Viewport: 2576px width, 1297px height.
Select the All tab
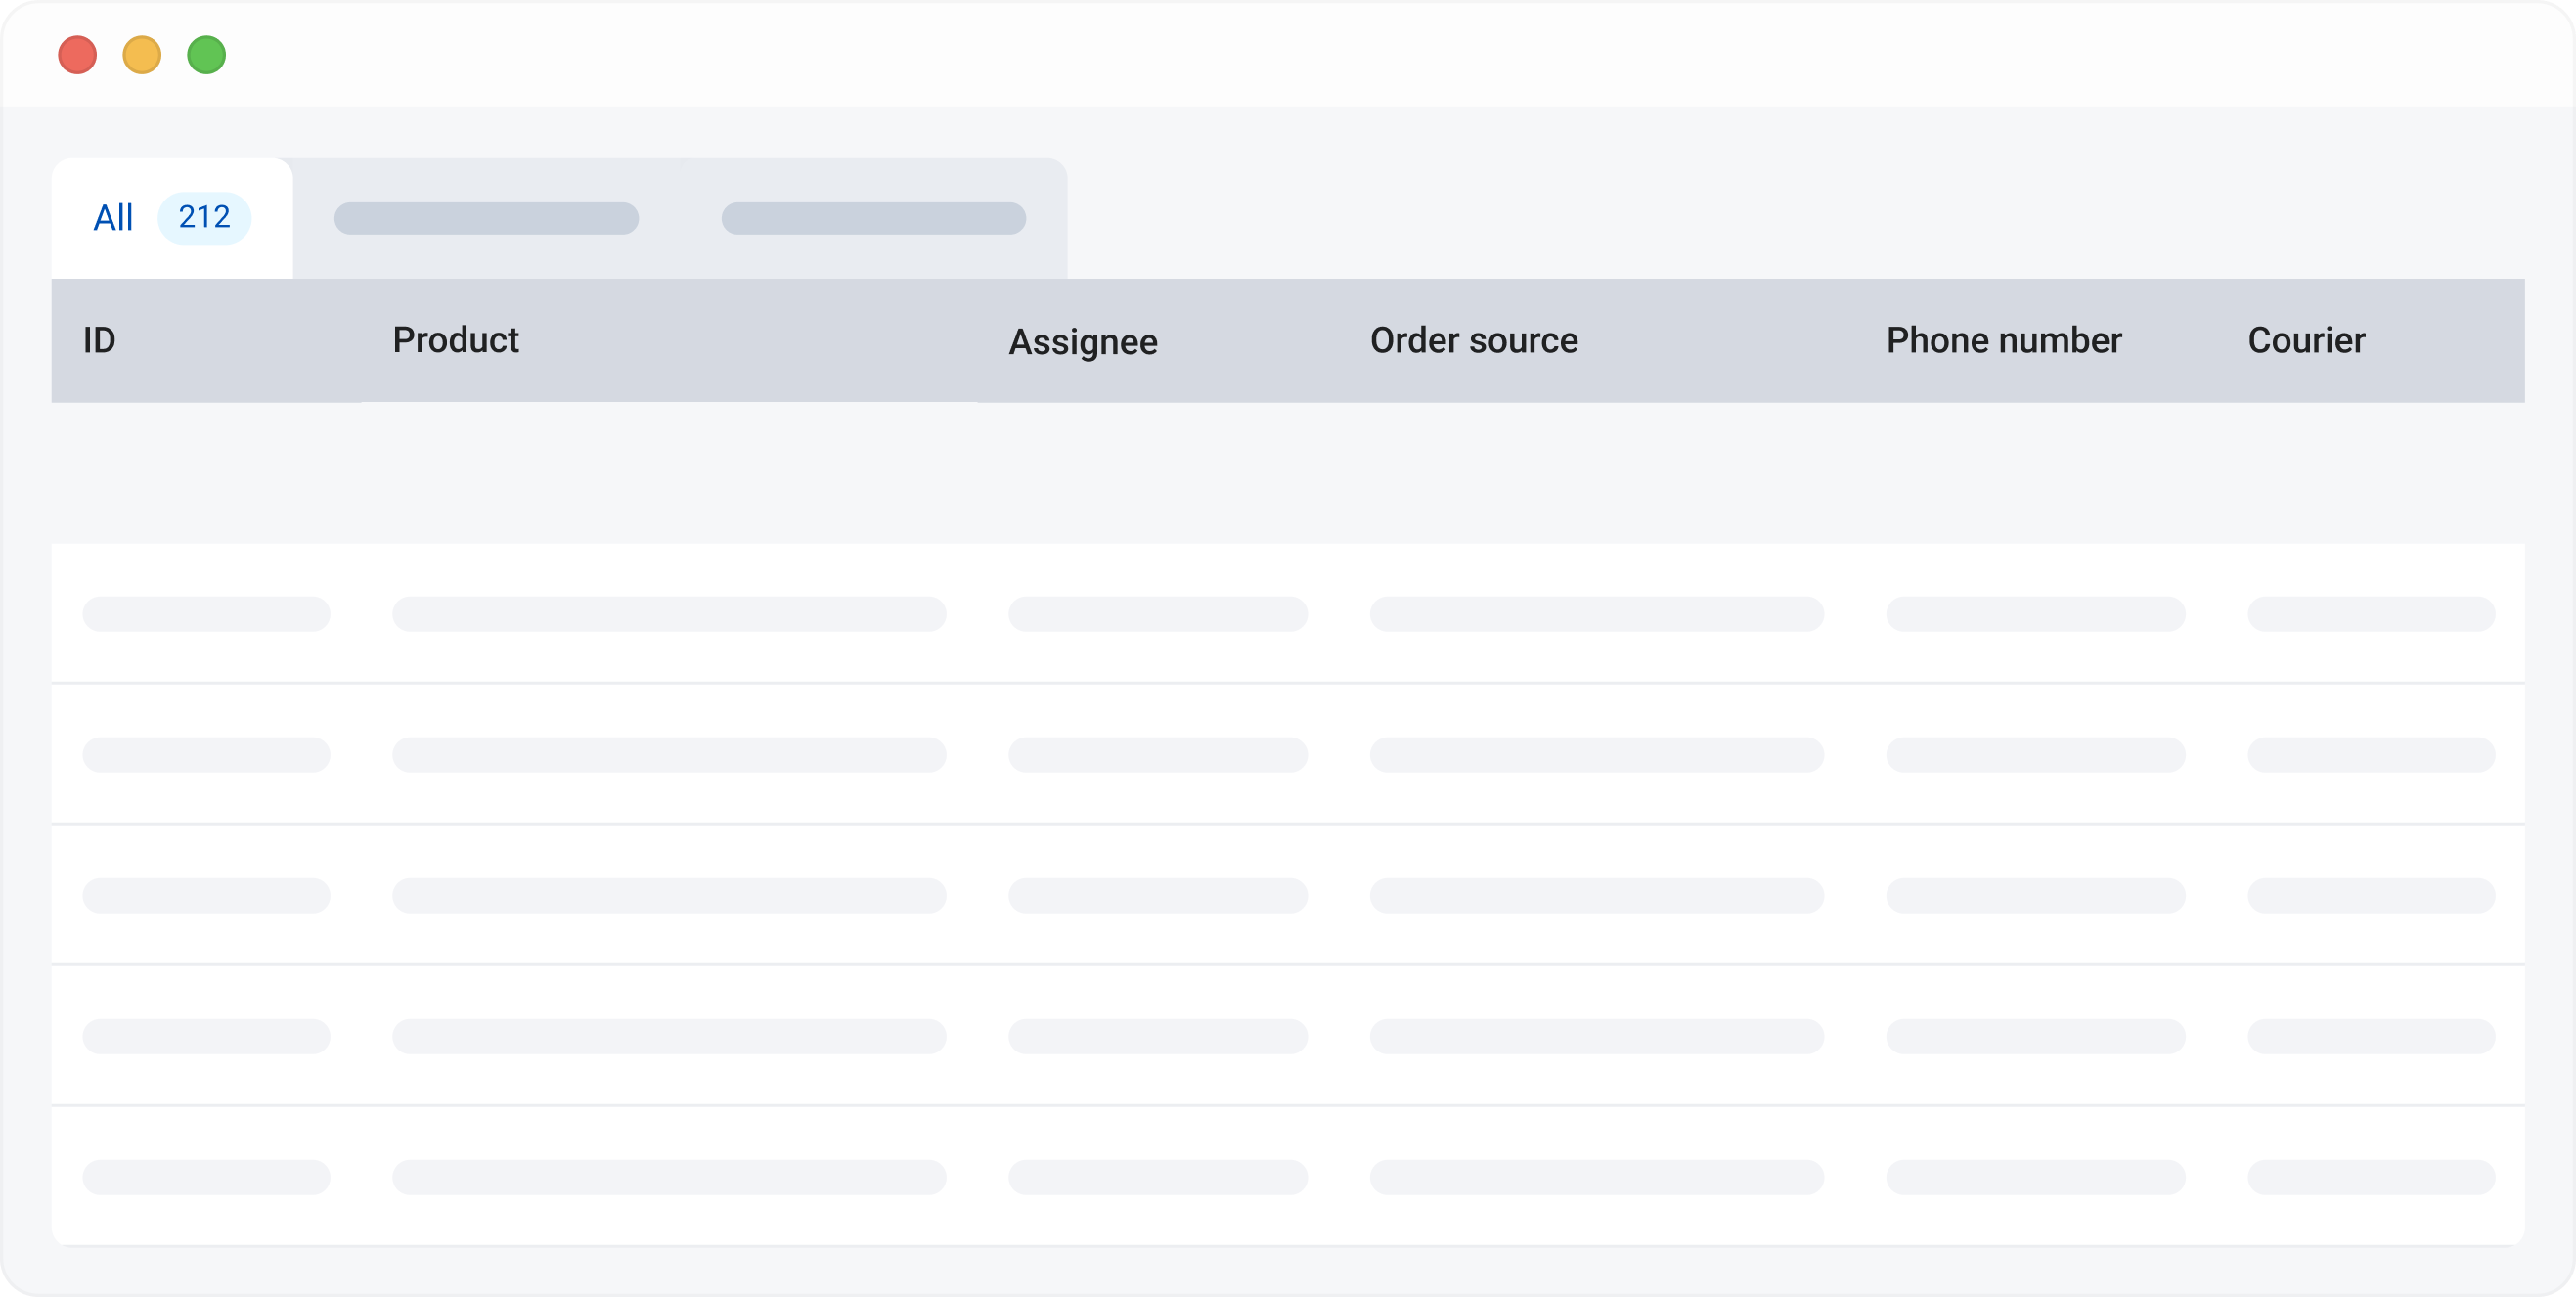113,218
